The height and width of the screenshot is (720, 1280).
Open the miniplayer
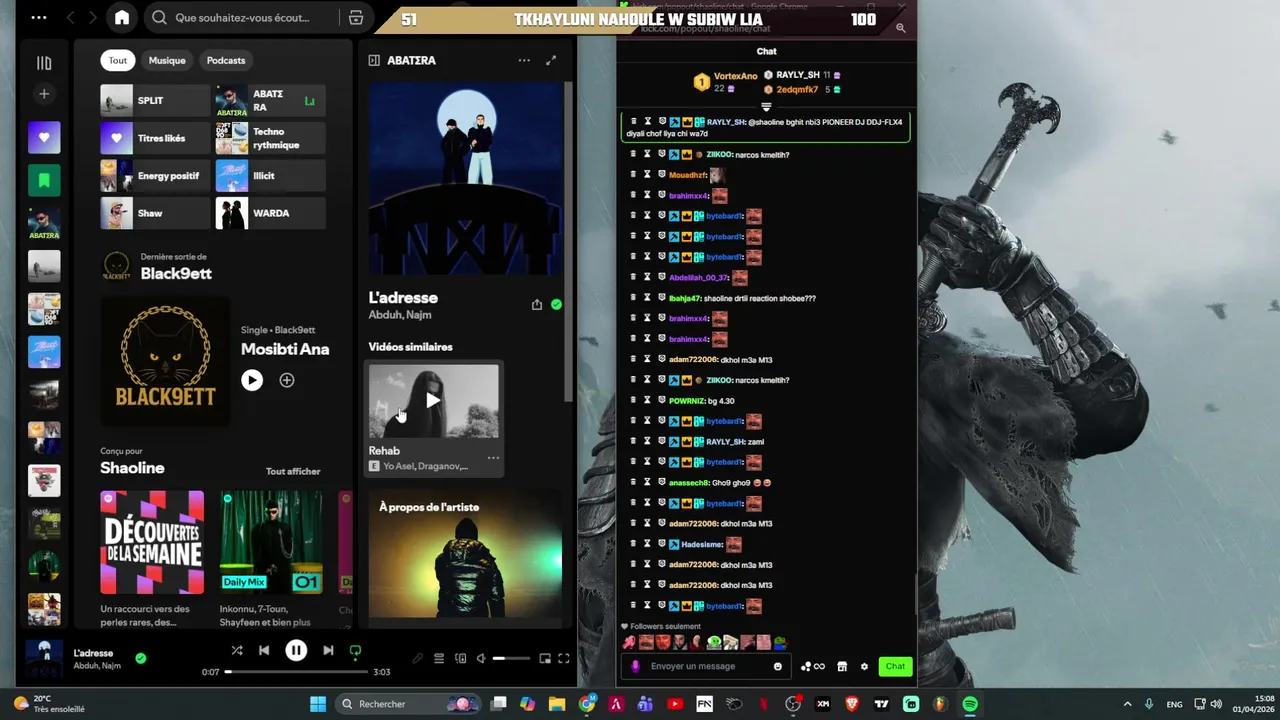545,658
